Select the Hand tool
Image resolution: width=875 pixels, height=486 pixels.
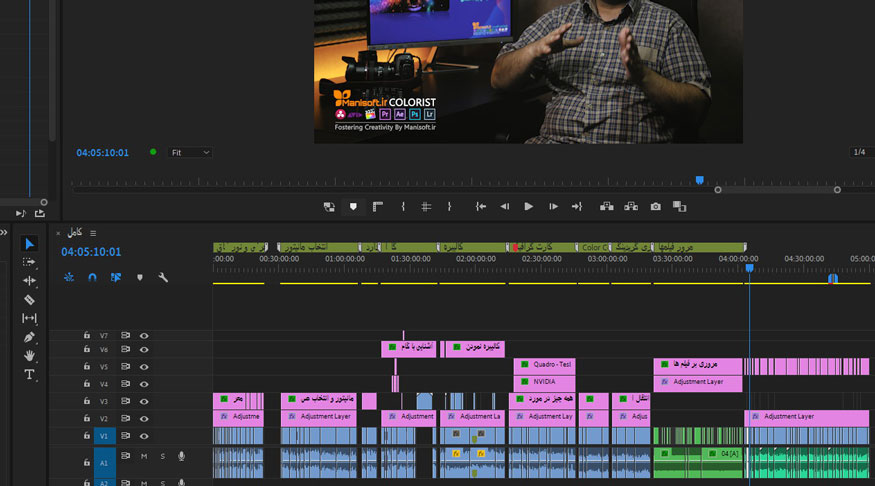coord(29,355)
